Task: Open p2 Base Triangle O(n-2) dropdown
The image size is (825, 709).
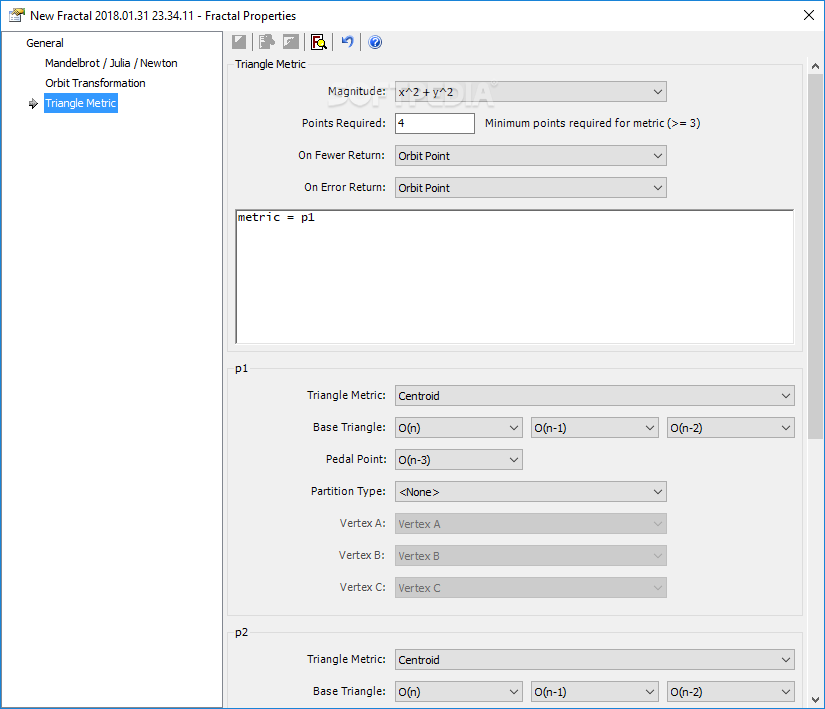Action: 731,692
